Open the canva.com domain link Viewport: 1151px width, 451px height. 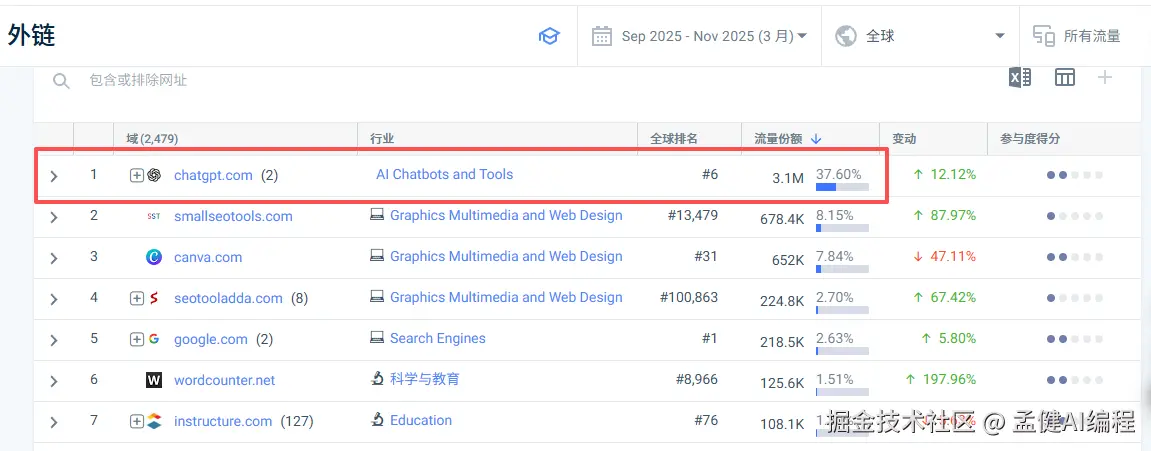pos(208,257)
